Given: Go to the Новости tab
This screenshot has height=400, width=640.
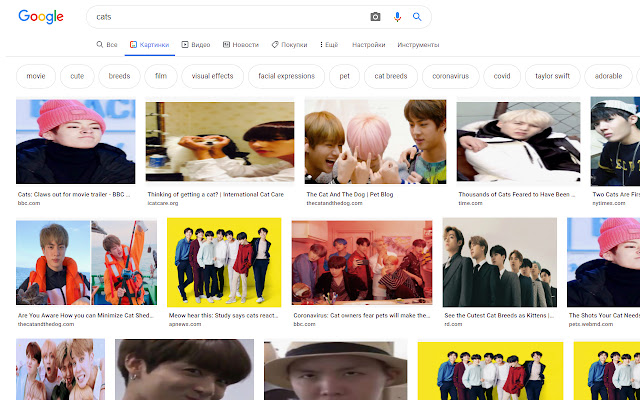Looking at the screenshot, I should 241,45.
